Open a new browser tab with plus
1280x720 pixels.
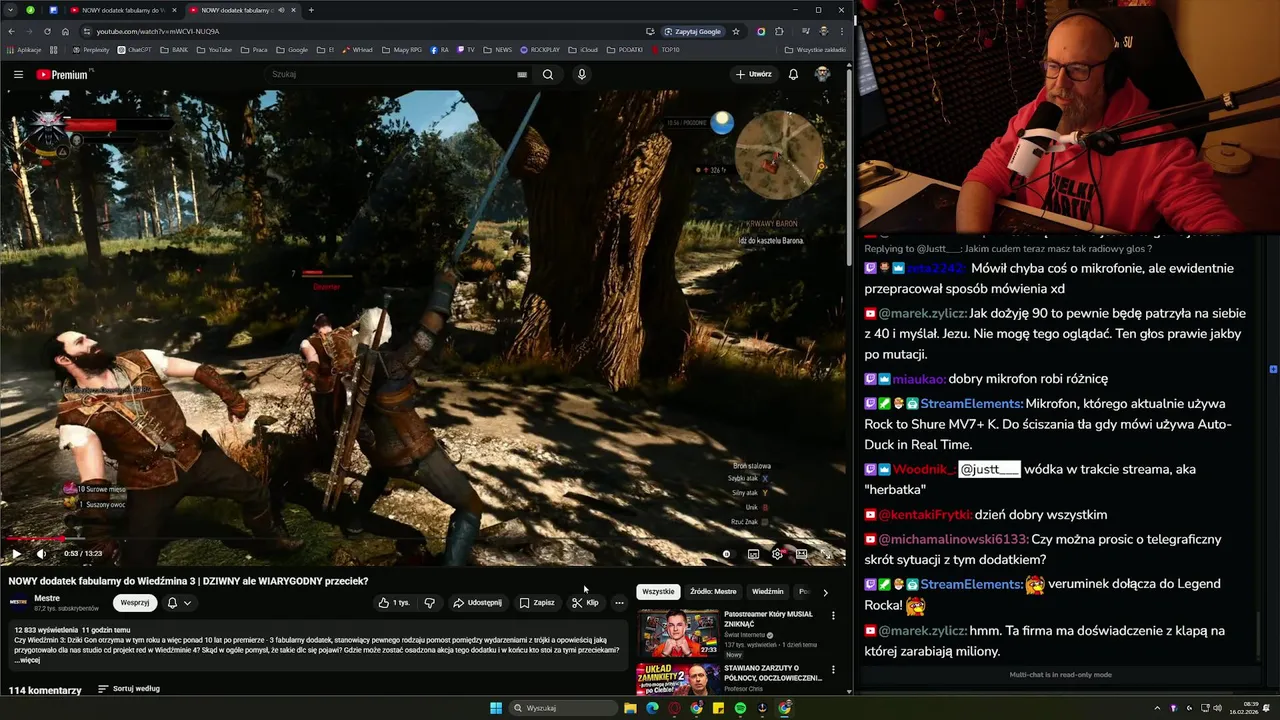(x=311, y=10)
